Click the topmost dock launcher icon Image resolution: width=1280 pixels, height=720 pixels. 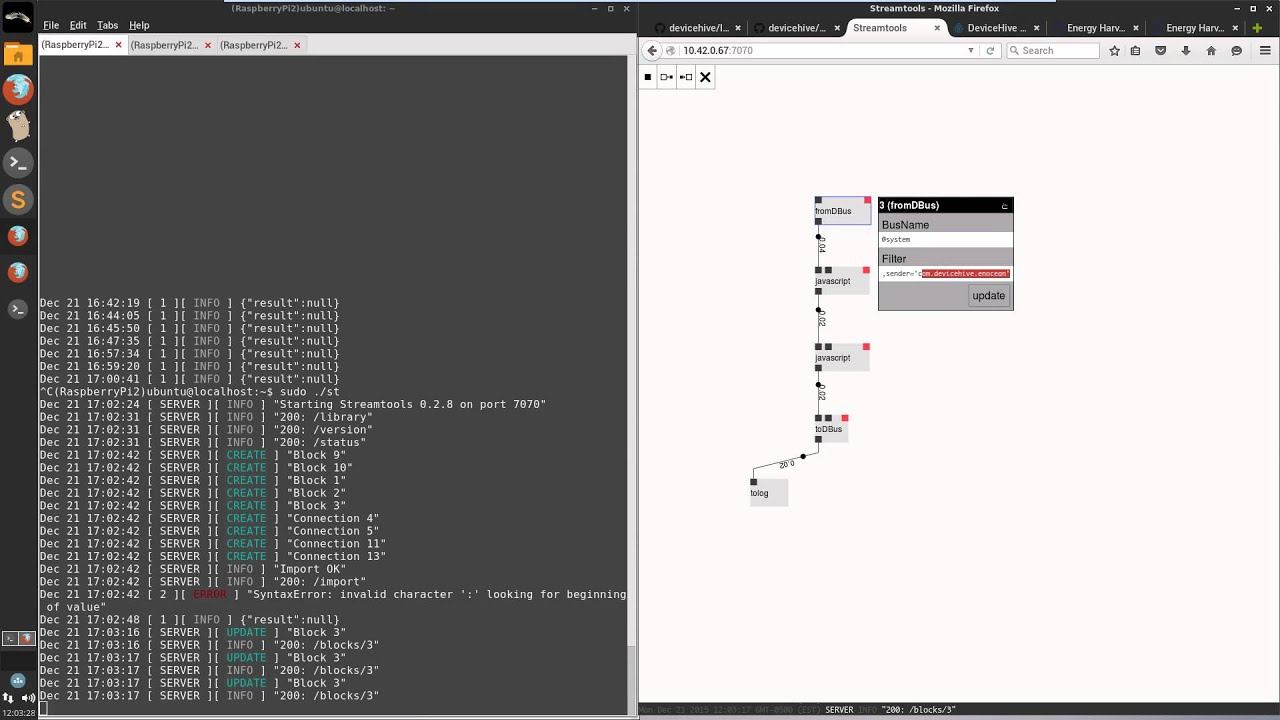click(18, 18)
